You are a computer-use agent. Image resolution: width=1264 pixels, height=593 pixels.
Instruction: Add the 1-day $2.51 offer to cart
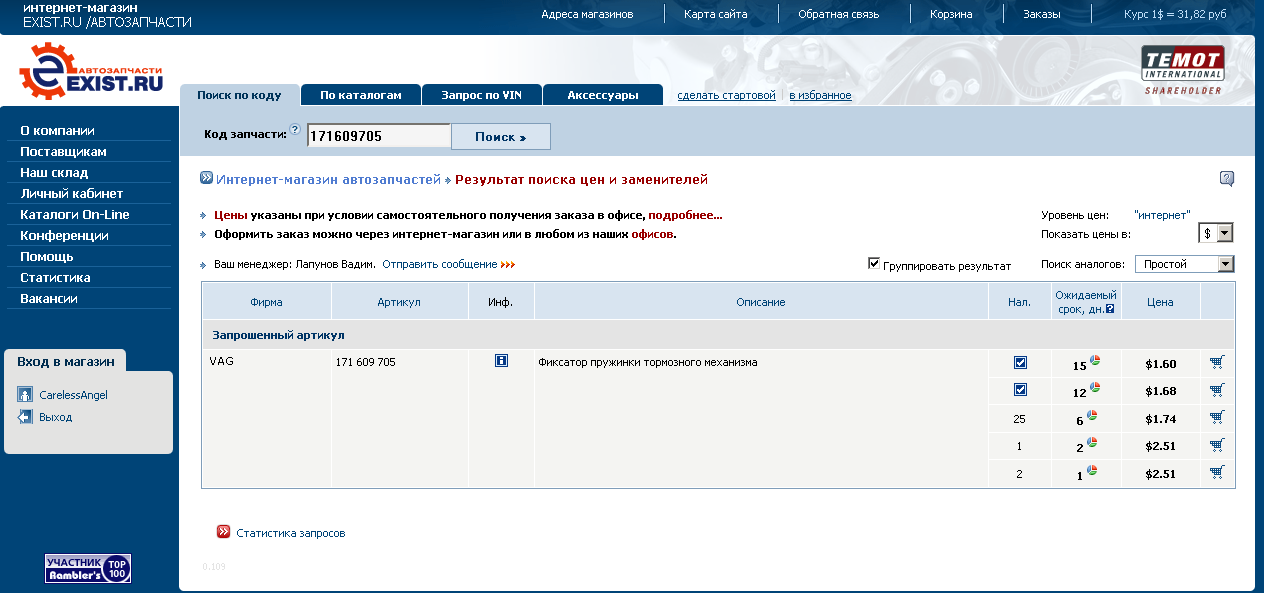[x=1216, y=472]
